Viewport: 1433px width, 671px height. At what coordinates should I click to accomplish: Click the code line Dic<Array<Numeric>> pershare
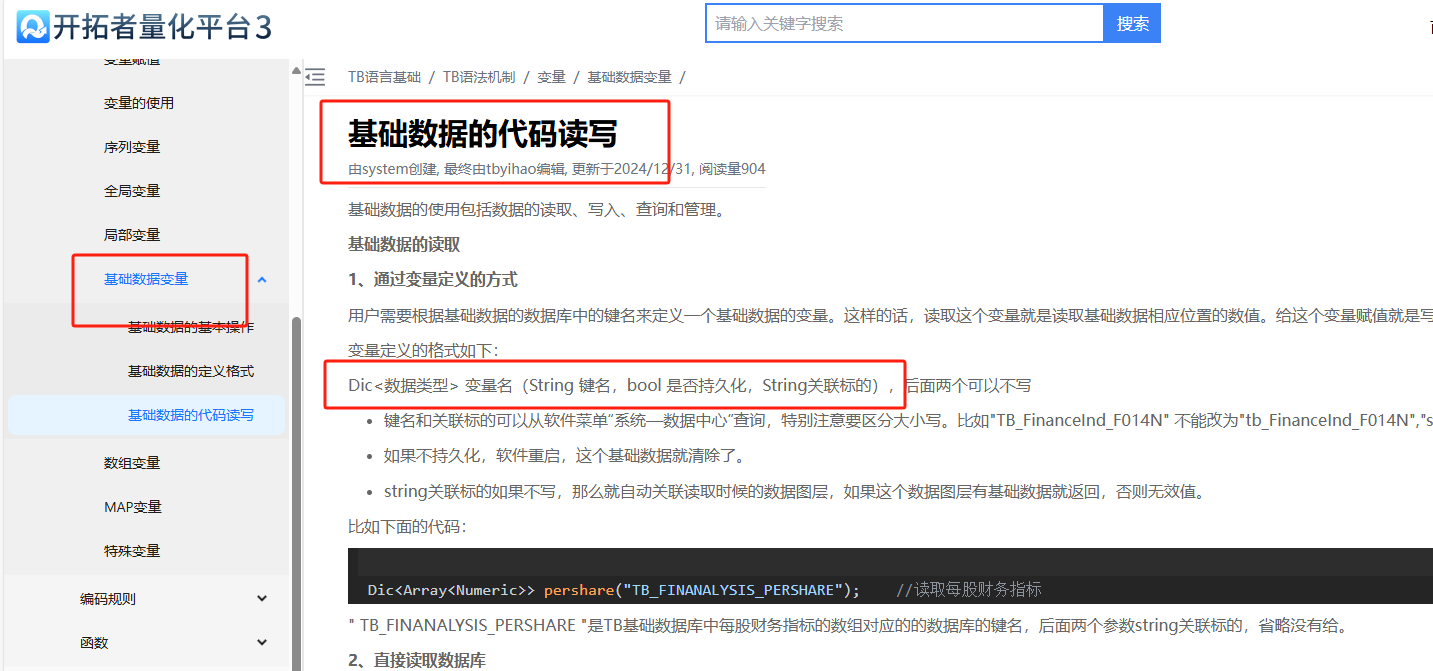point(614,590)
